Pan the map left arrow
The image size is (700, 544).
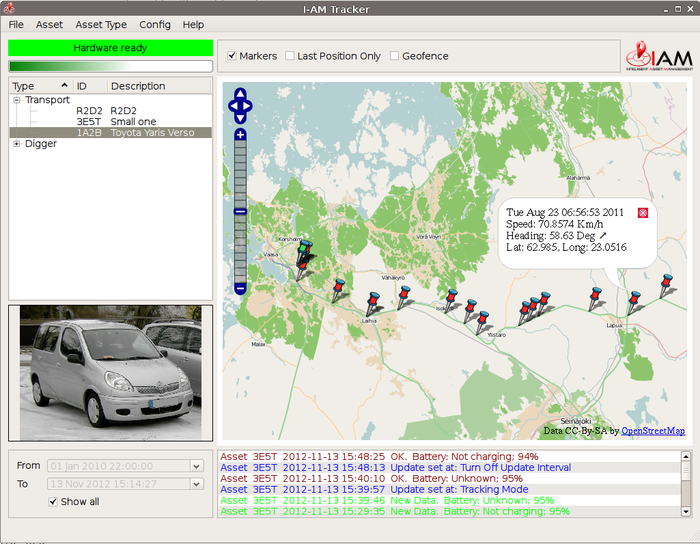pyautogui.click(x=233, y=106)
